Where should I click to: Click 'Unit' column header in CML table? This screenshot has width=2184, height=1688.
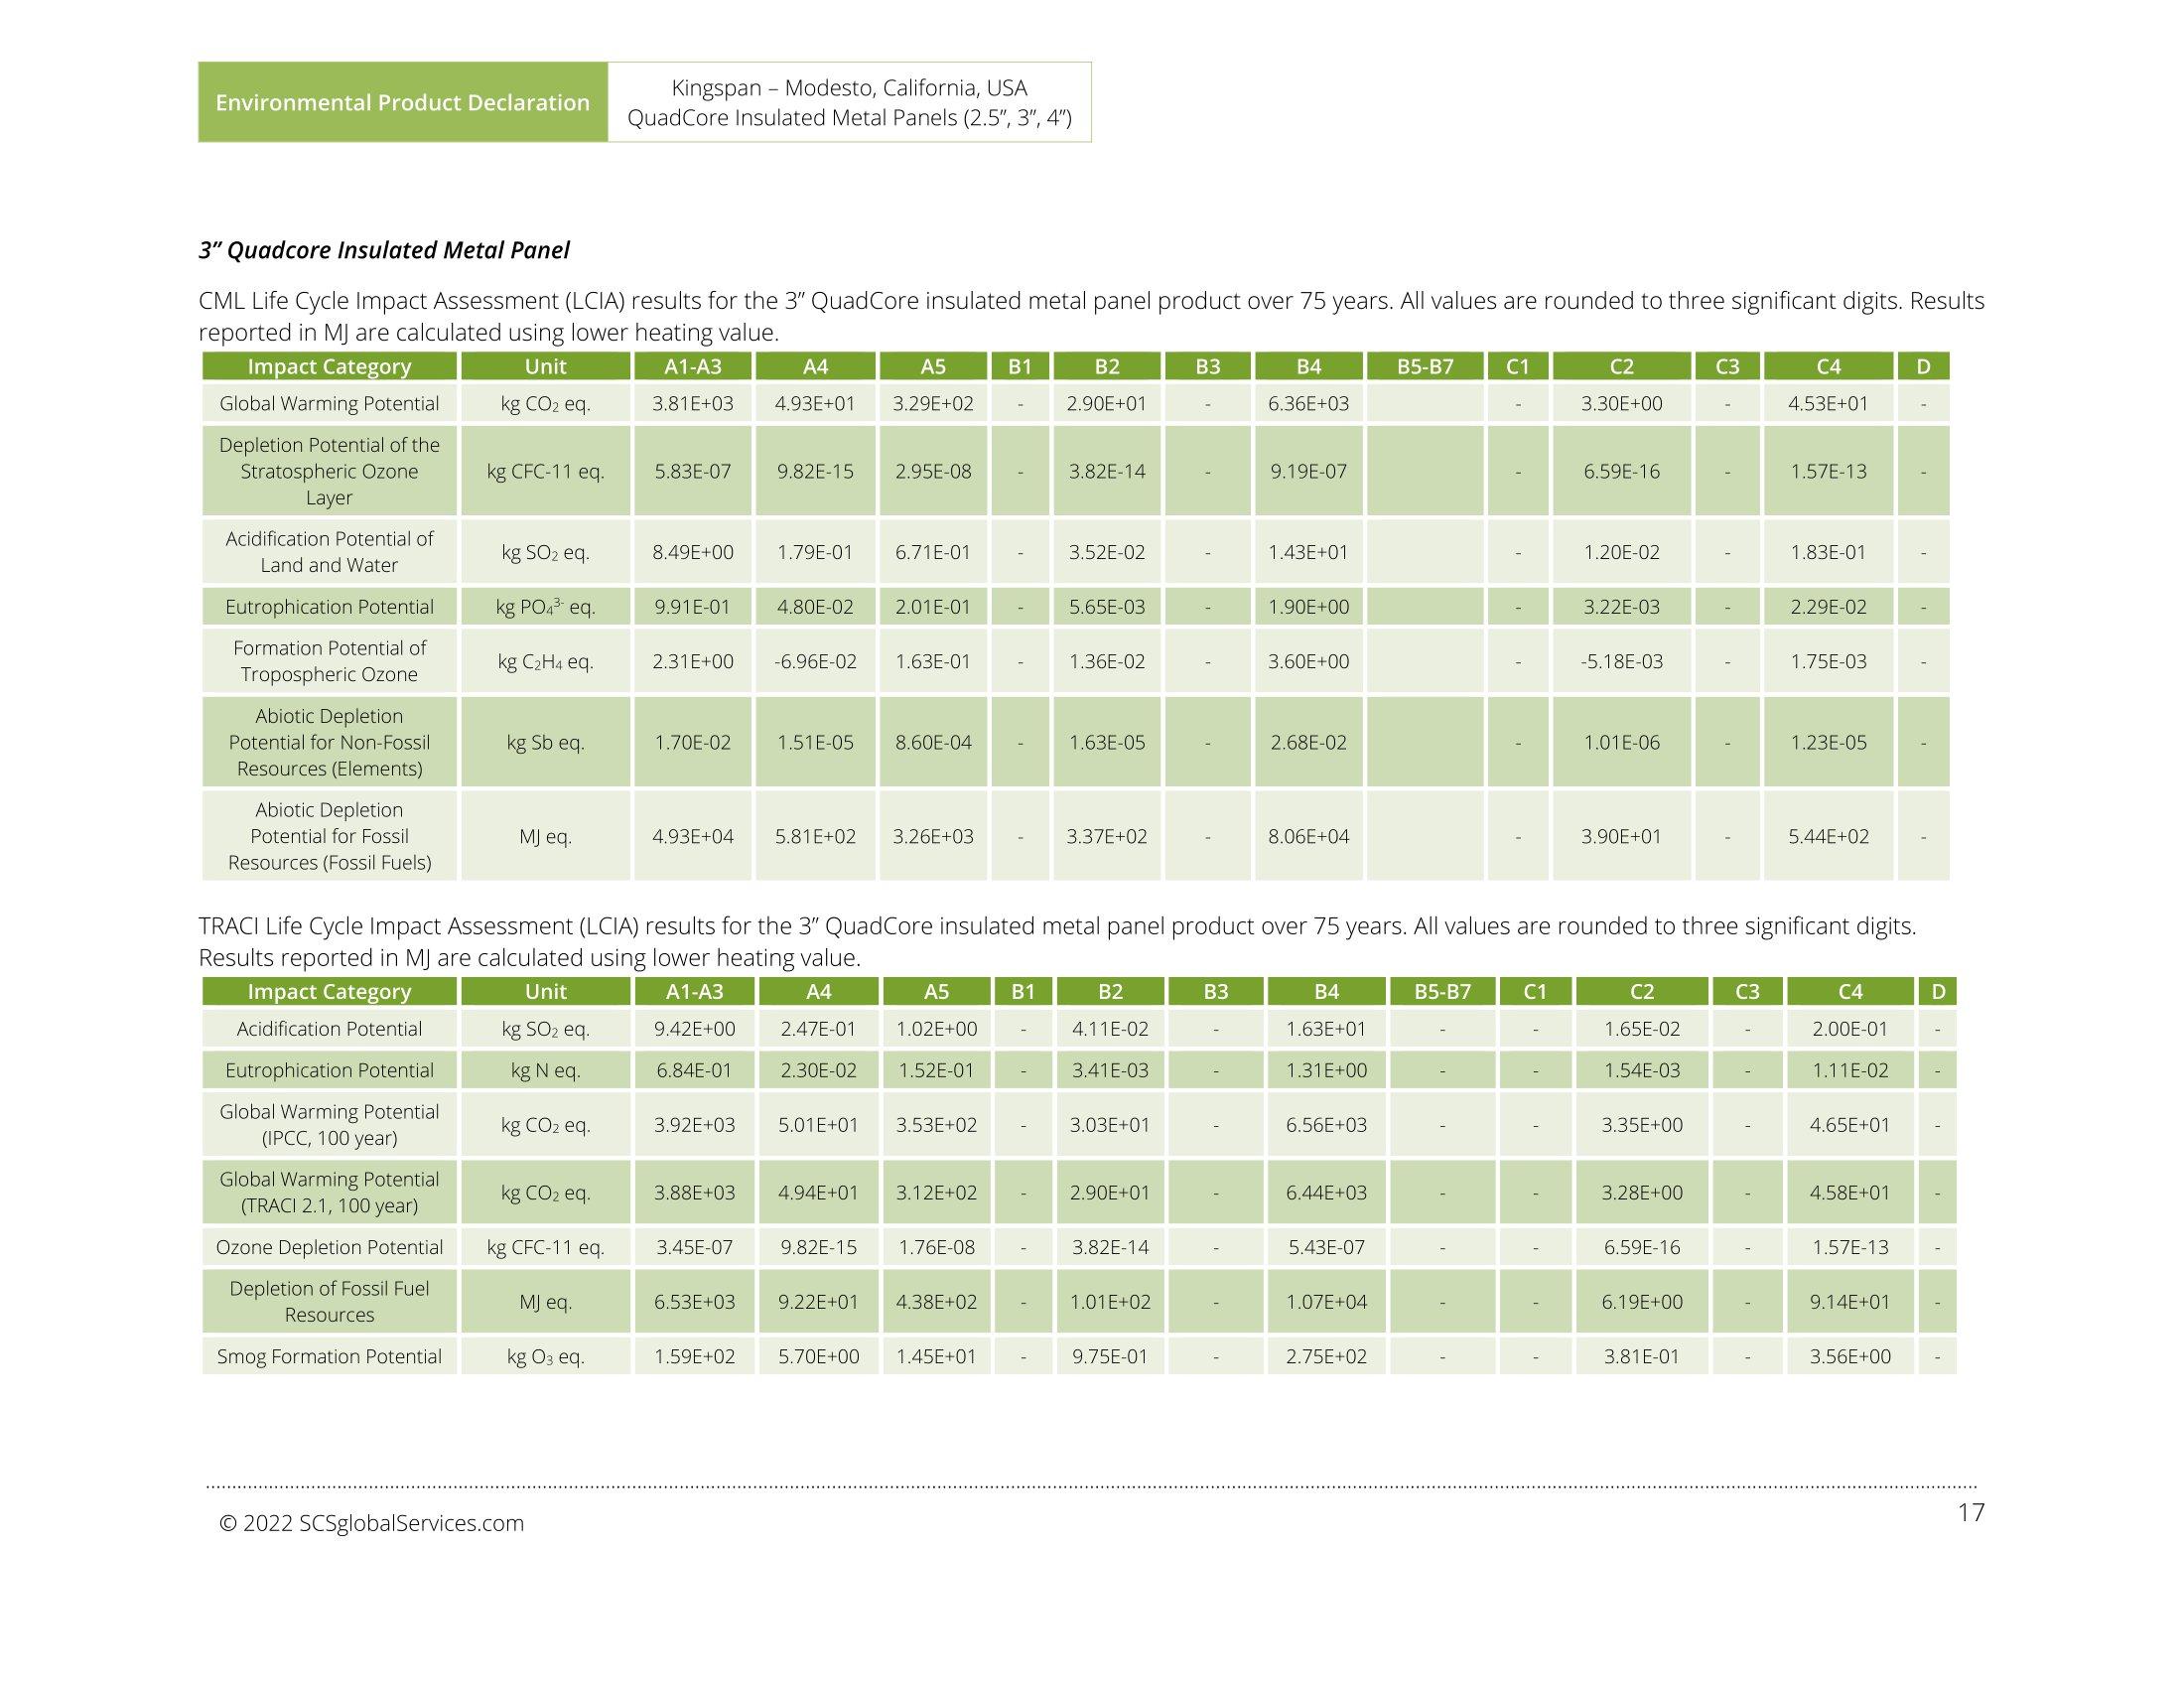(545, 366)
